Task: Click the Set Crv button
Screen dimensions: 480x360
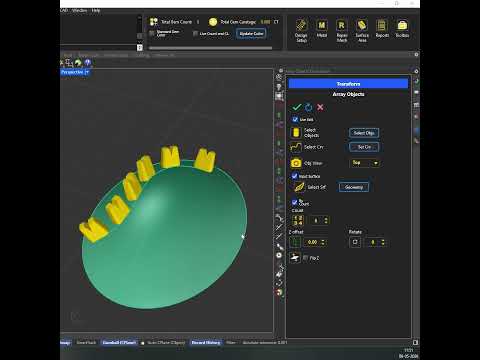Action: click(364, 147)
